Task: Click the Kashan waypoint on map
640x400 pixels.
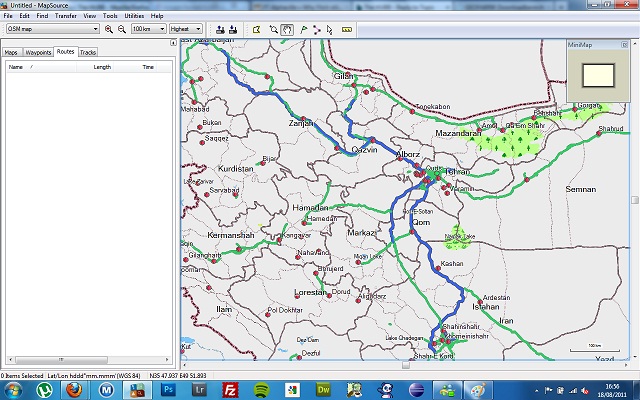Action: (x=438, y=268)
